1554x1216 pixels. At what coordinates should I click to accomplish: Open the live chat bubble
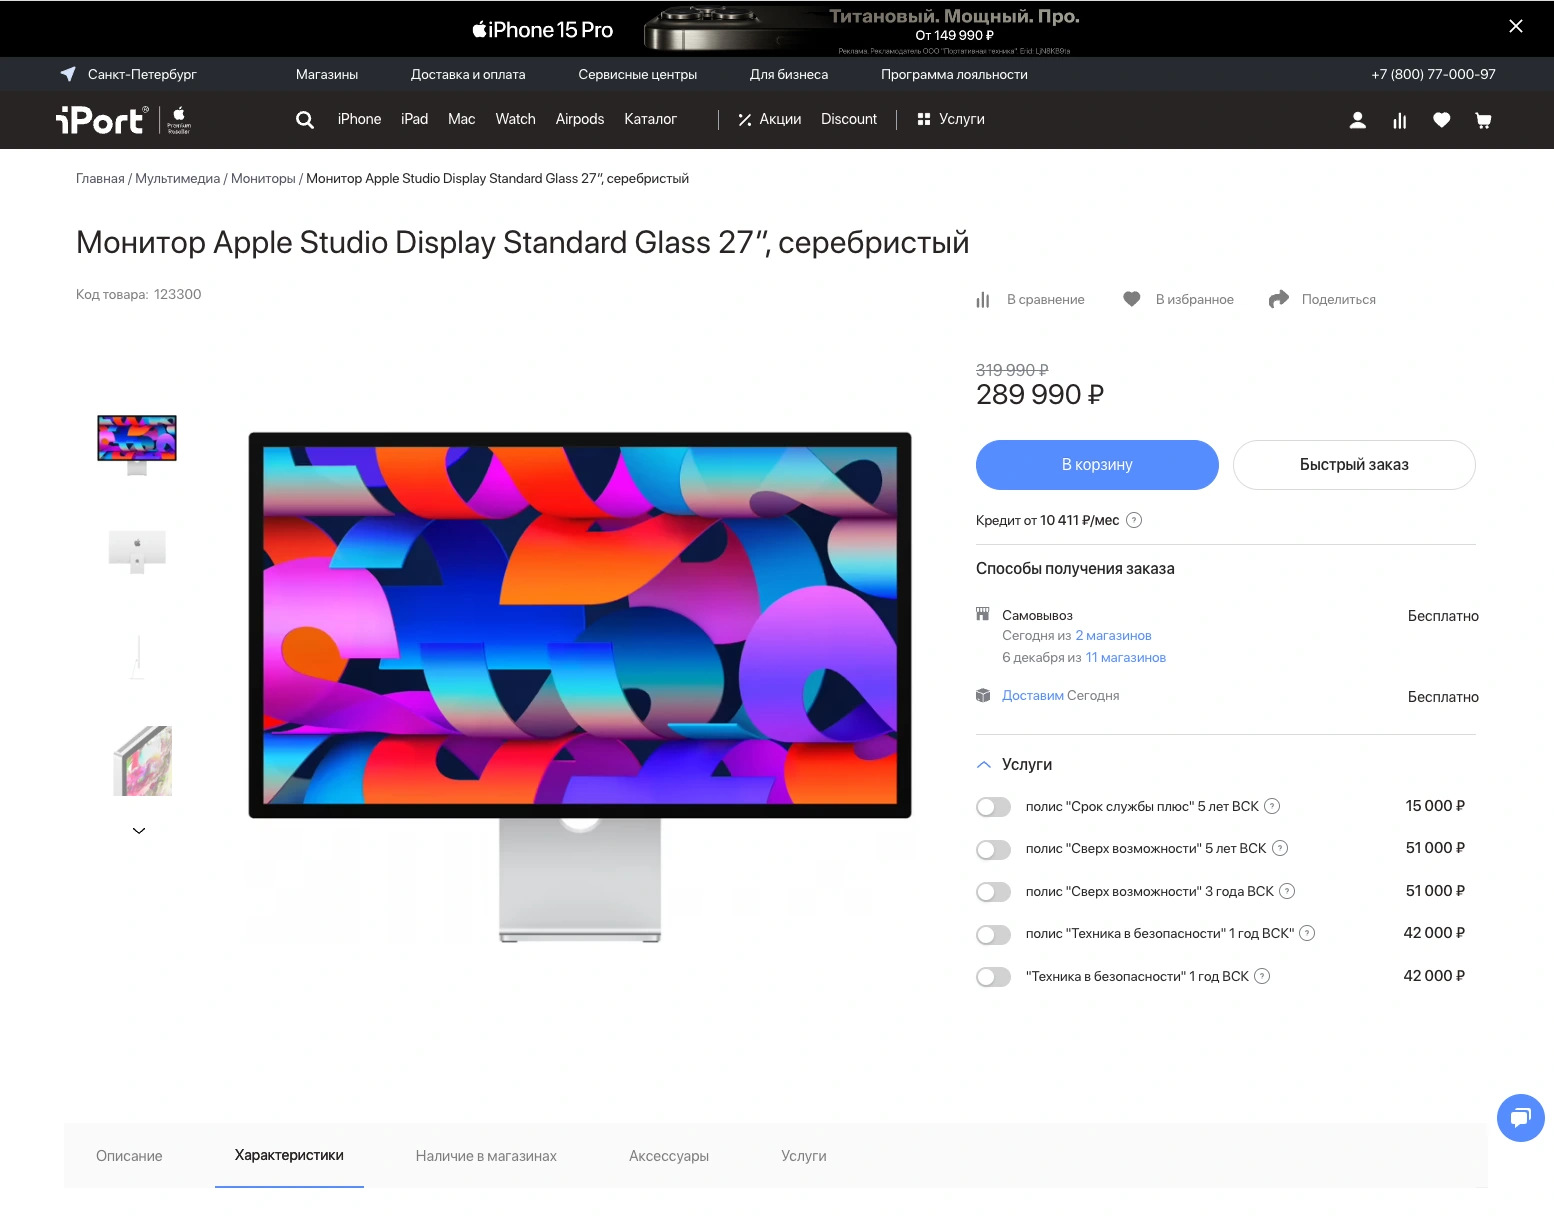[1520, 1117]
